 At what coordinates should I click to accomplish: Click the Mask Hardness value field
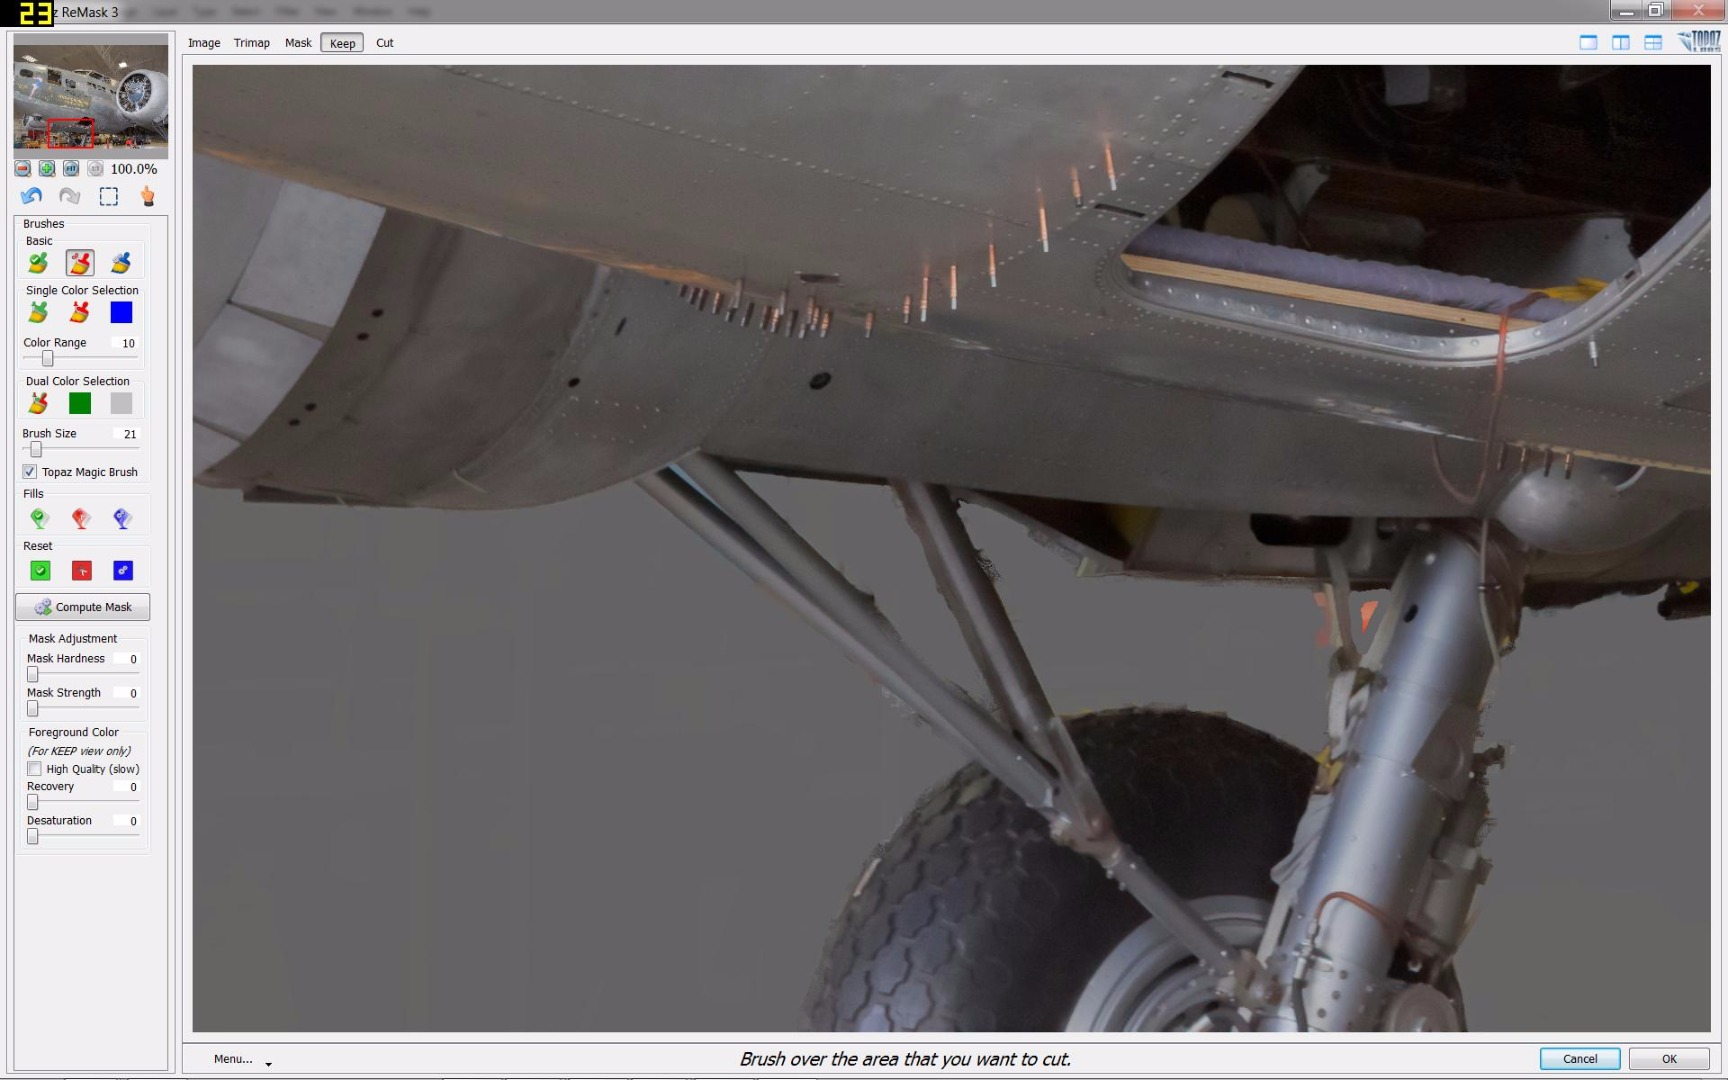127,659
